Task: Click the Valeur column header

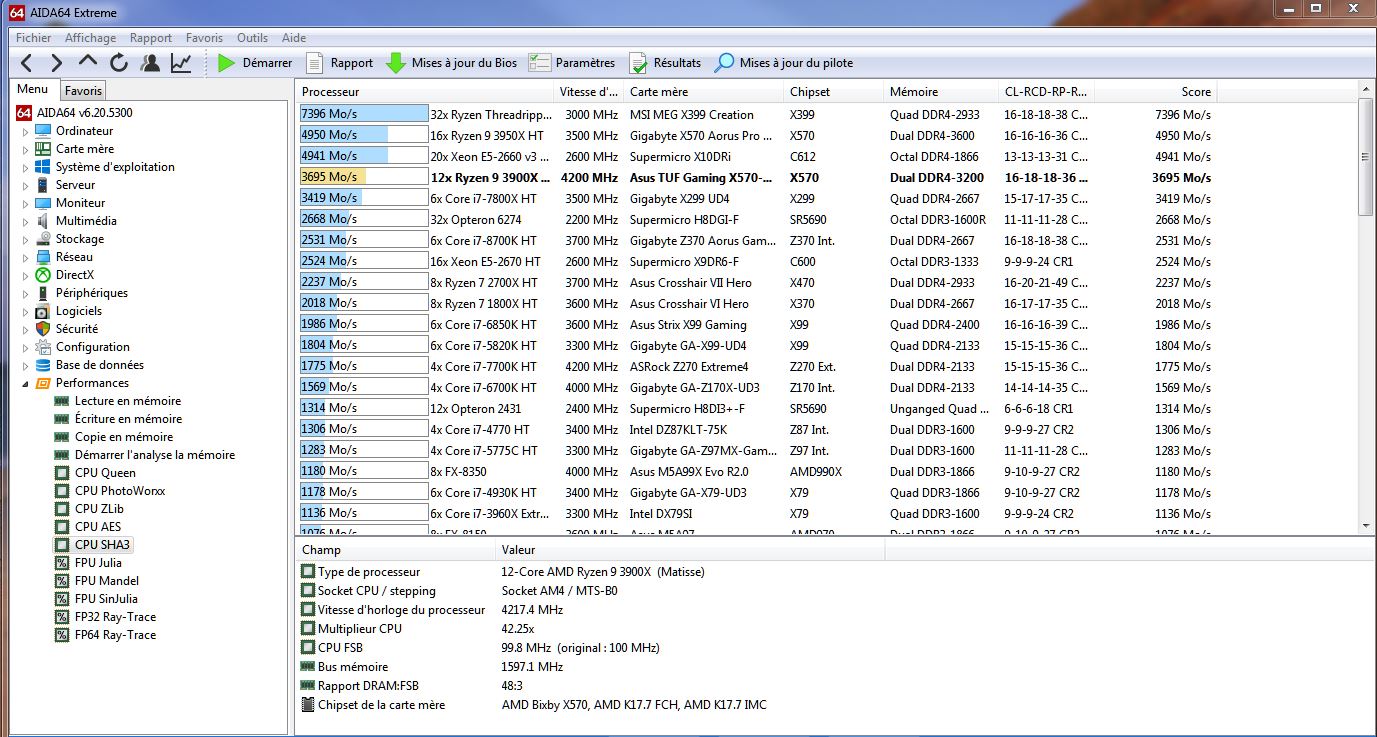Action: [x=690, y=550]
